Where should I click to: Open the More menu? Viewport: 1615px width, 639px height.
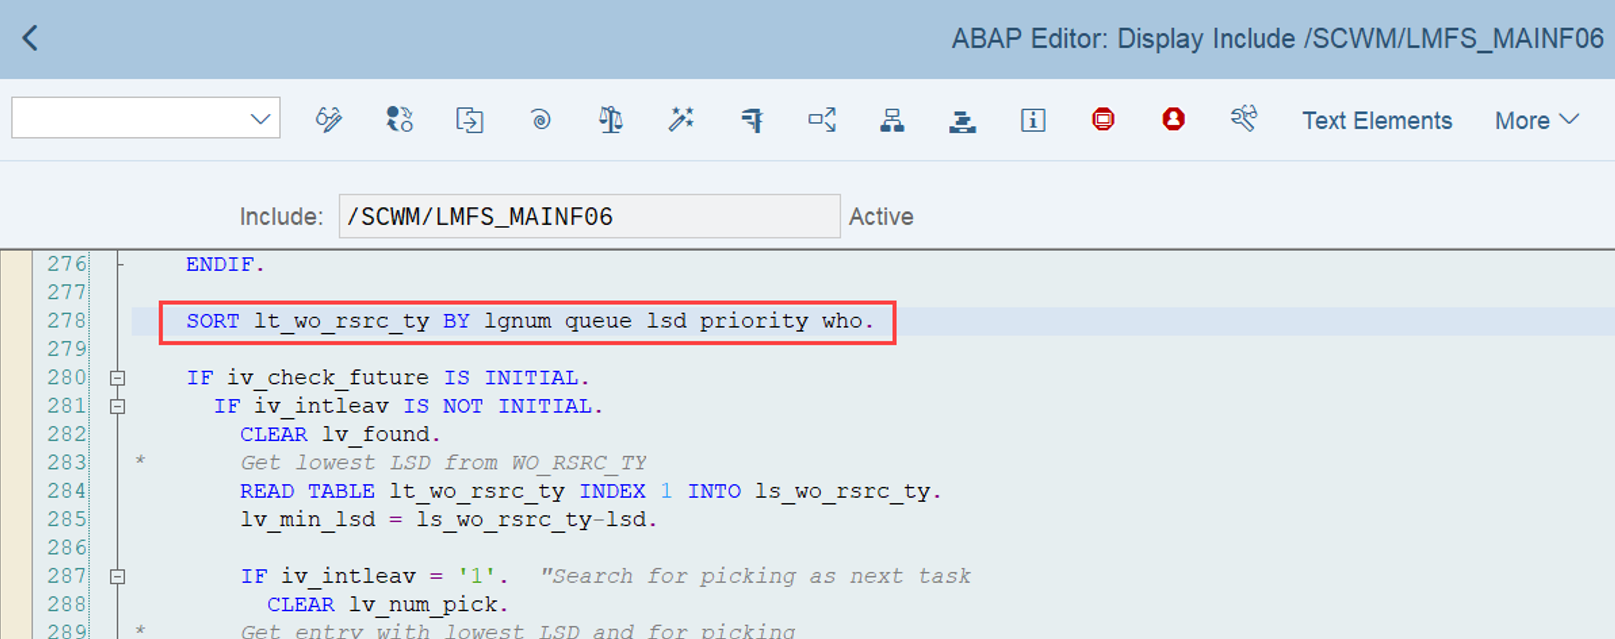1537,121
